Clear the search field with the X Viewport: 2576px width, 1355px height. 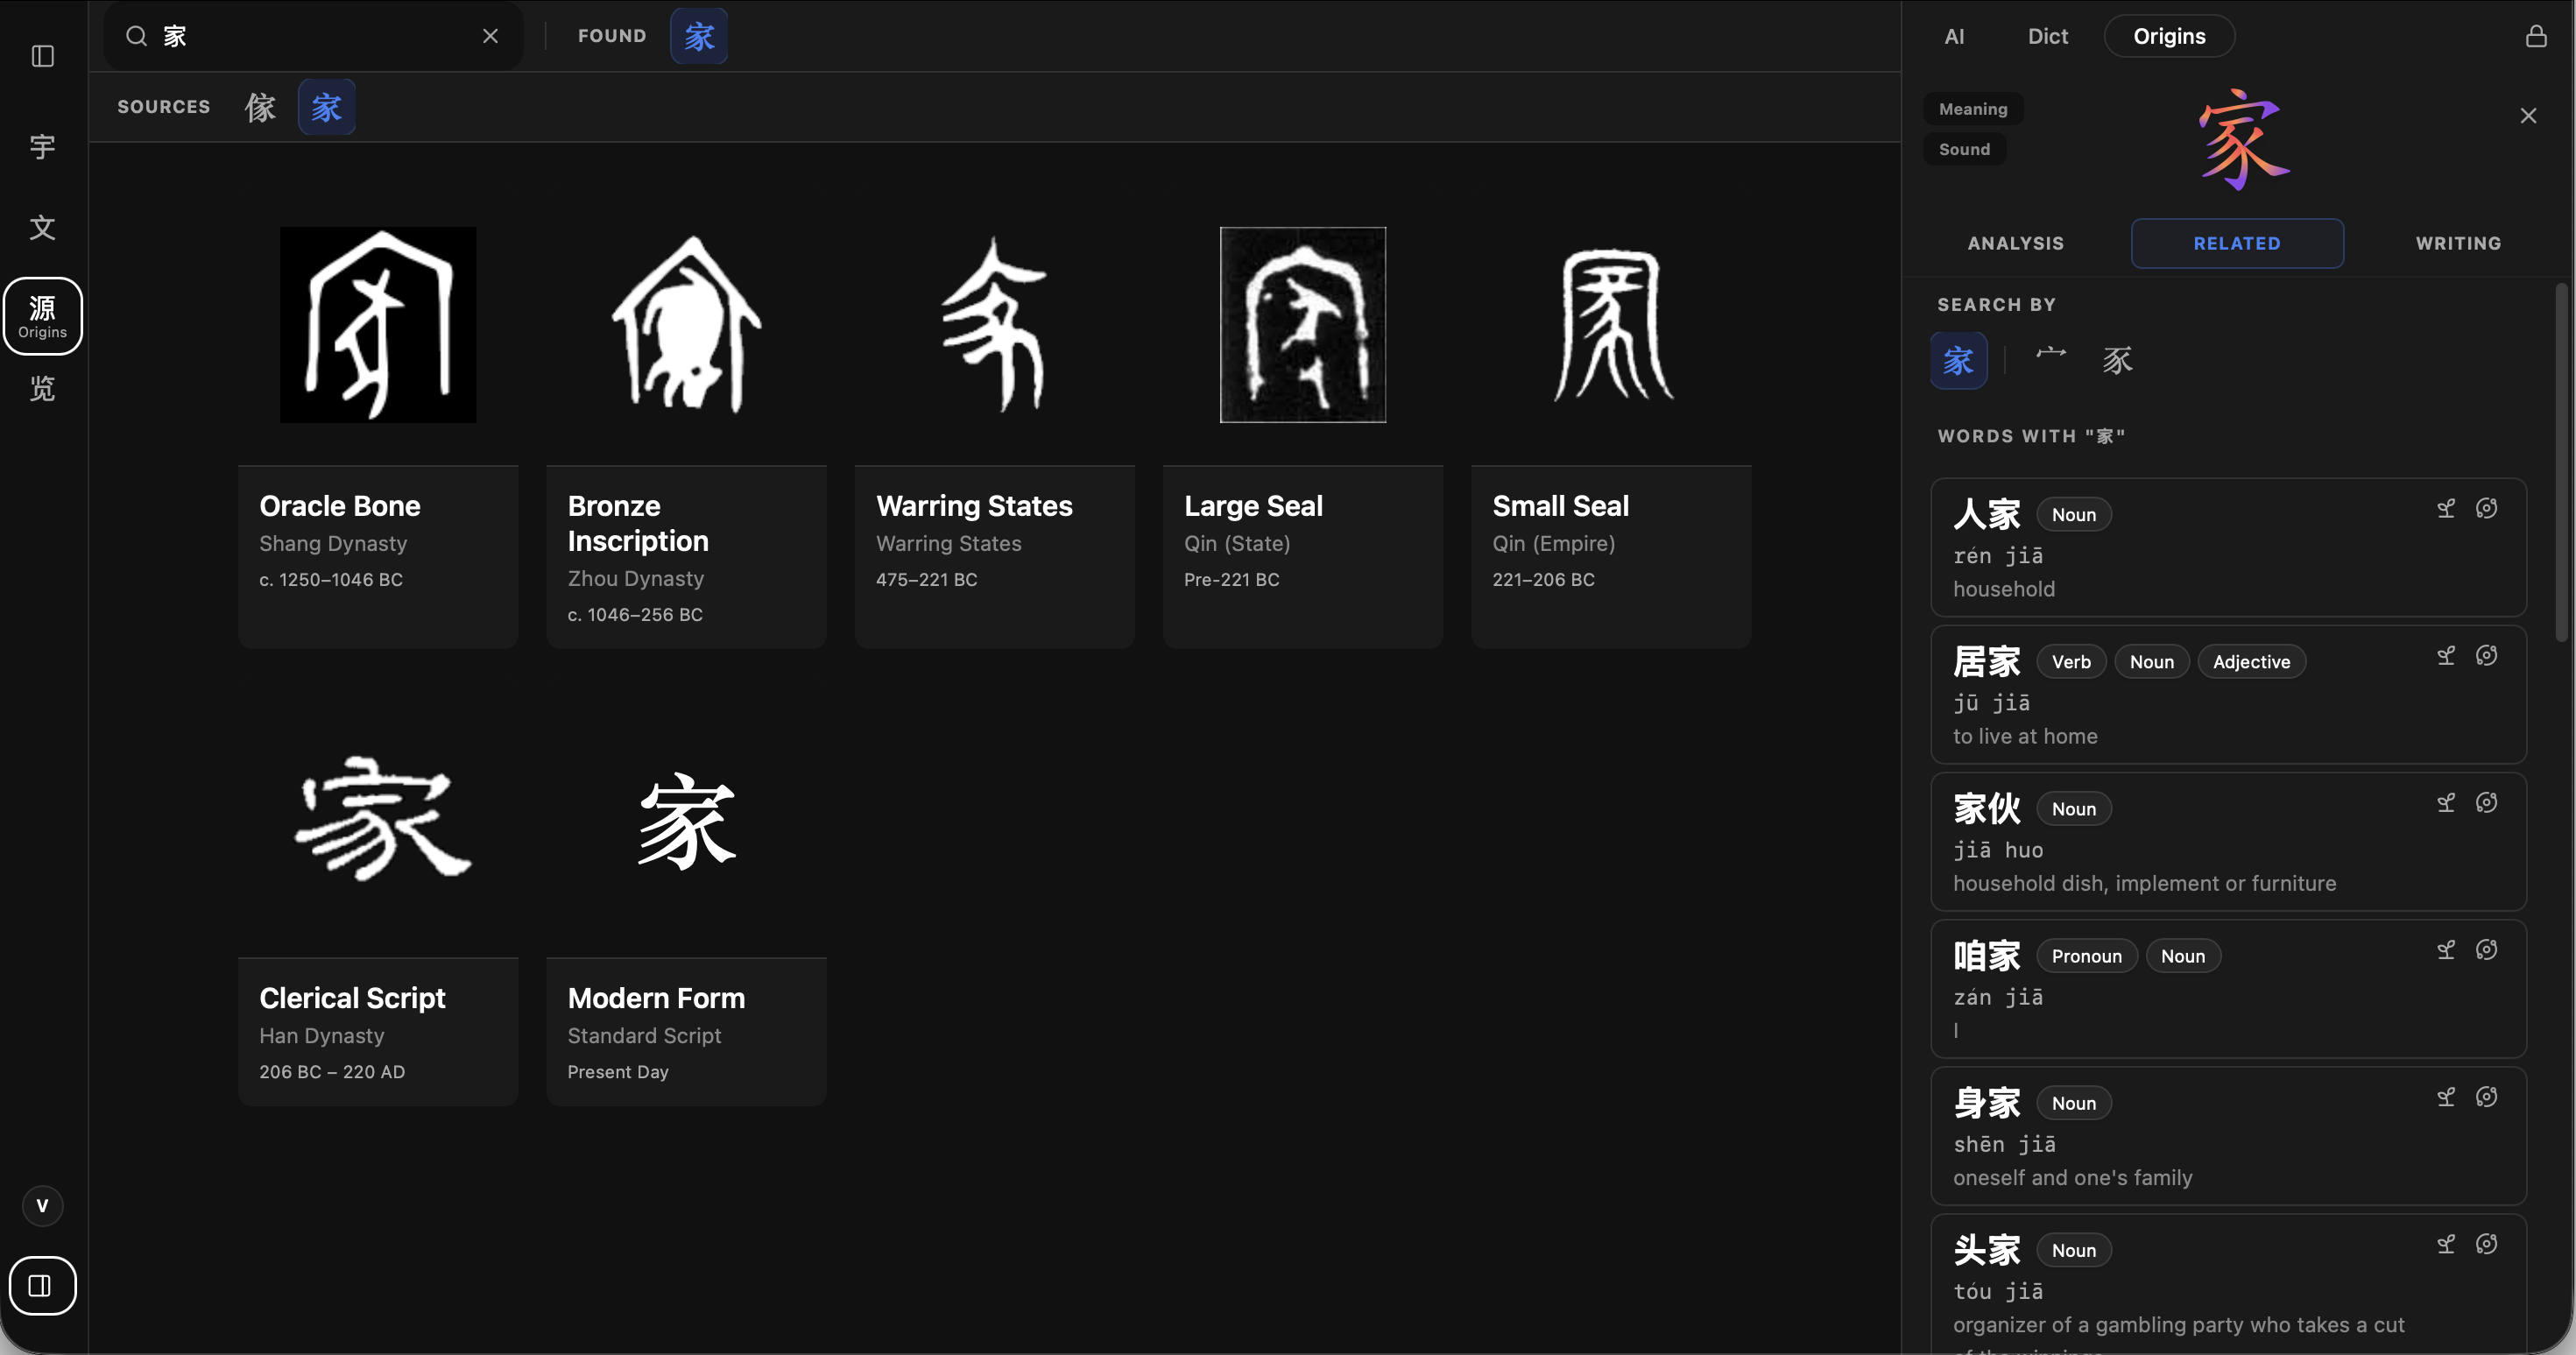490,37
